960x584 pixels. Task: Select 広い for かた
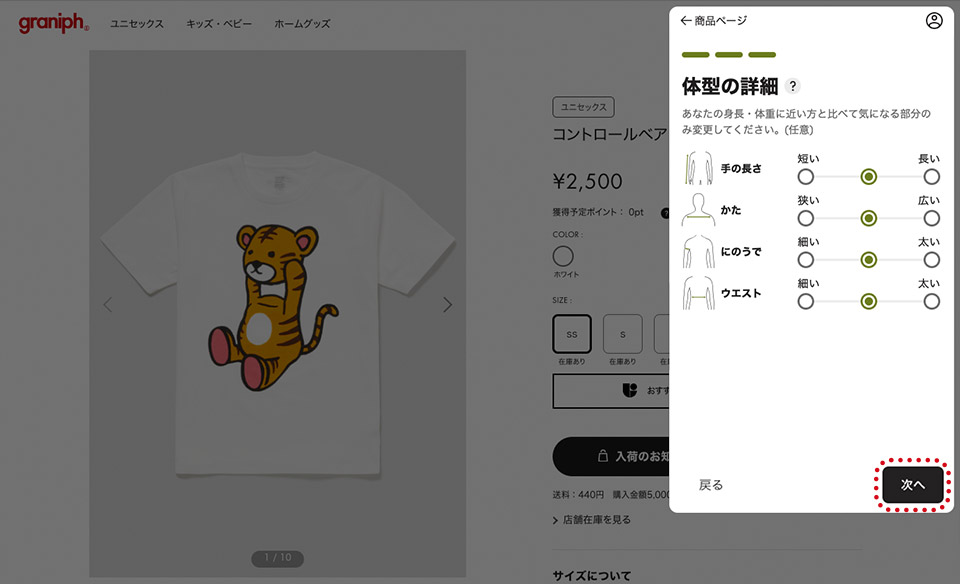[x=932, y=219]
